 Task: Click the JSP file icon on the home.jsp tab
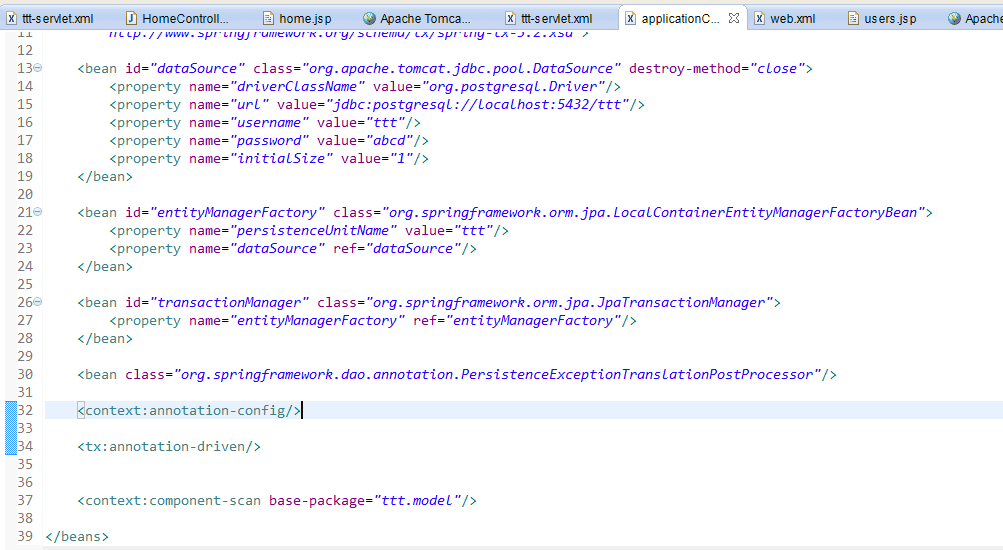coord(268,18)
